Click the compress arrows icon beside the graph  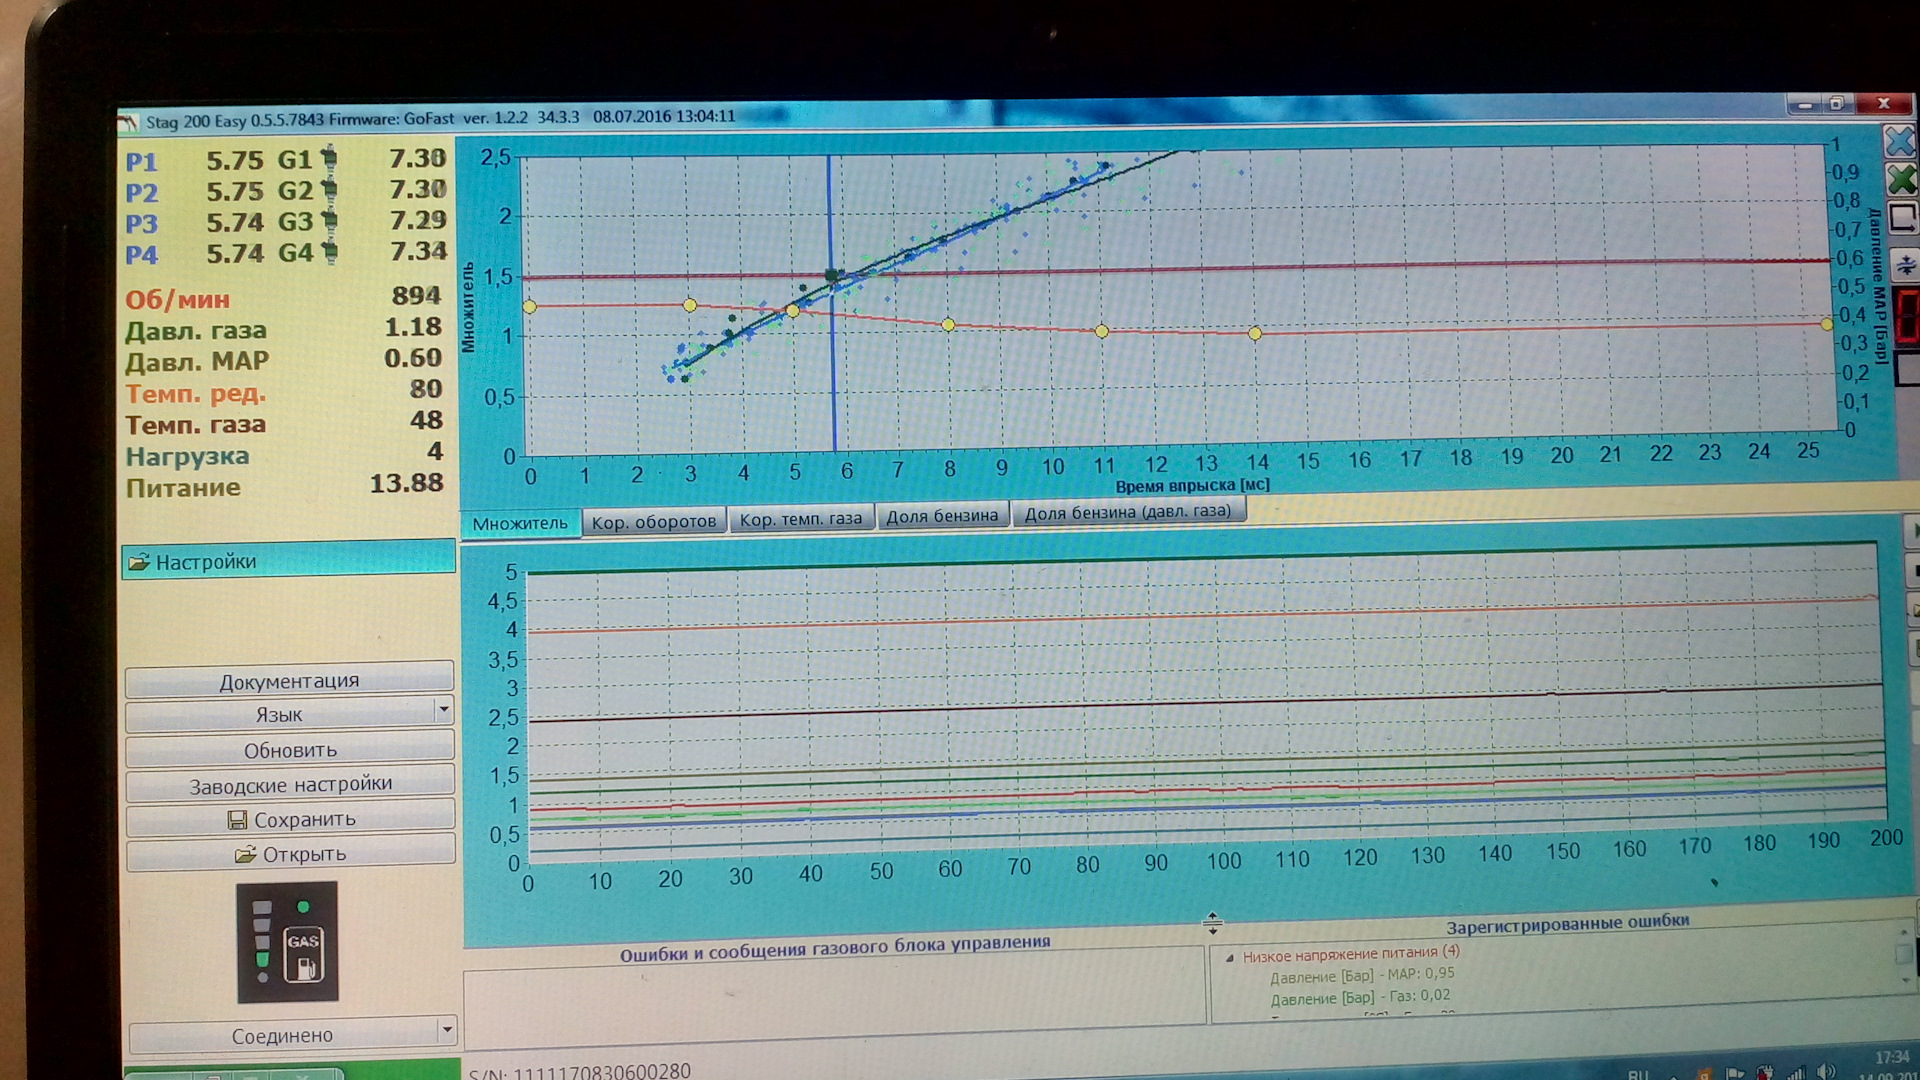tap(1904, 266)
